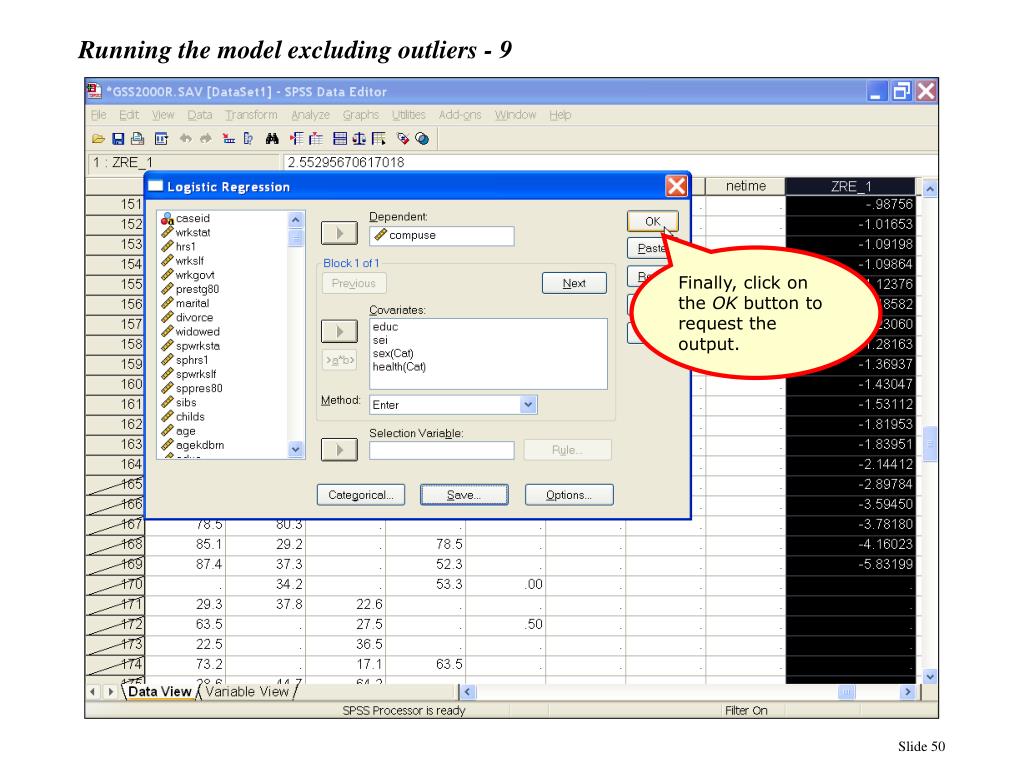
Task: Open the File menu
Action: click(x=99, y=115)
